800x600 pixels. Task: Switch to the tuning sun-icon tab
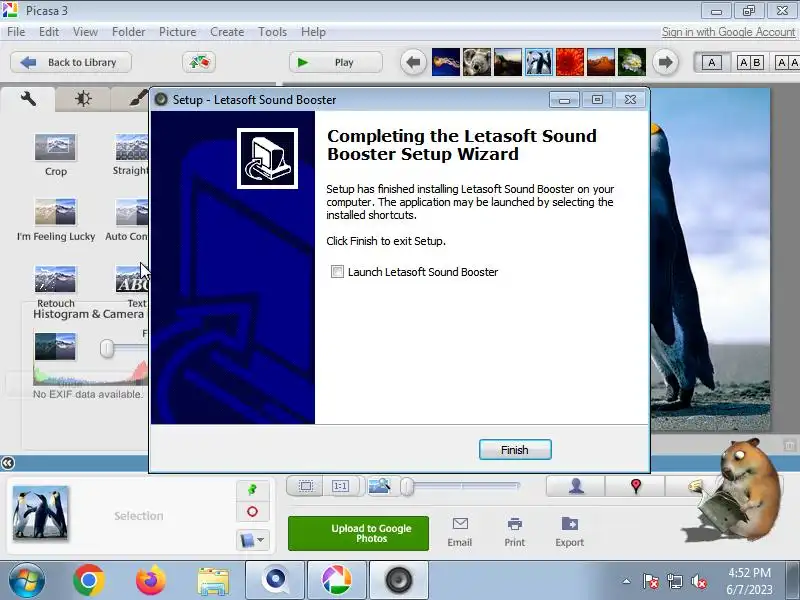83,99
